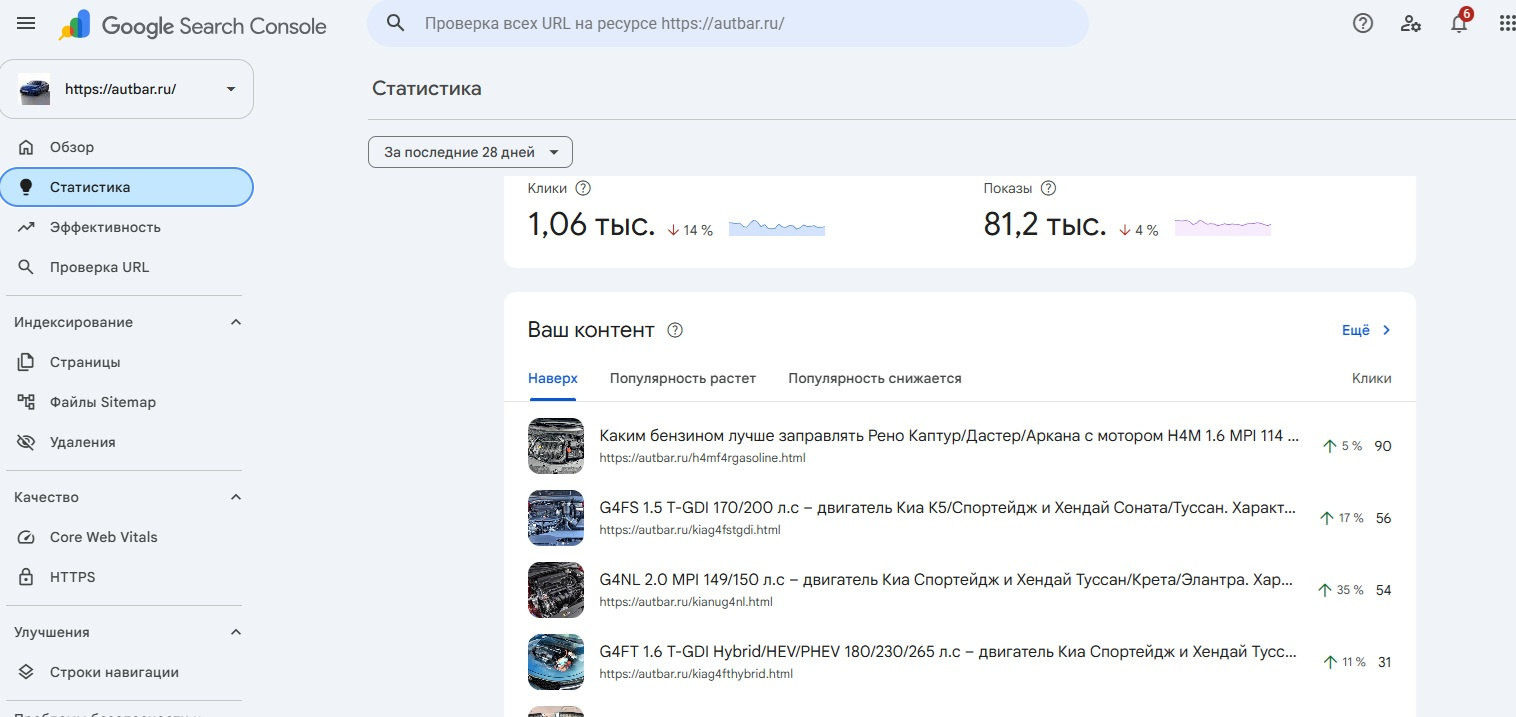1516x717 pixels.
Task: Click the Файлы Sitemap icon
Action: coord(27,402)
